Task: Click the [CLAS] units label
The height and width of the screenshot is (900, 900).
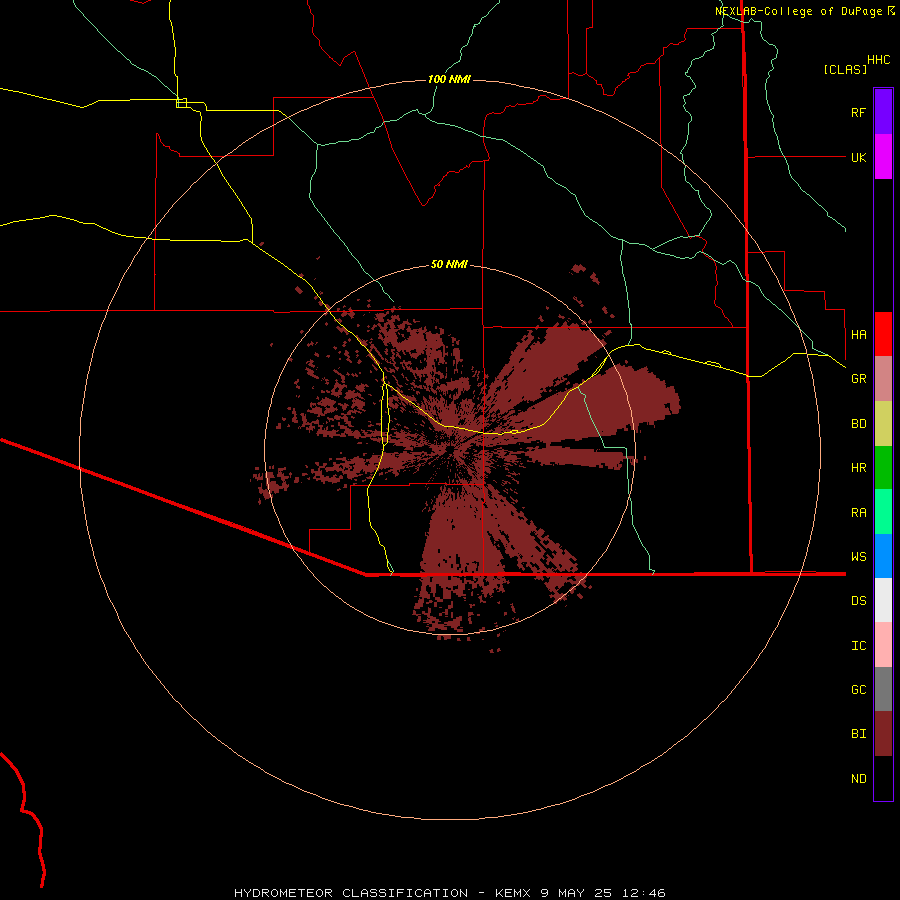Action: [x=845, y=69]
